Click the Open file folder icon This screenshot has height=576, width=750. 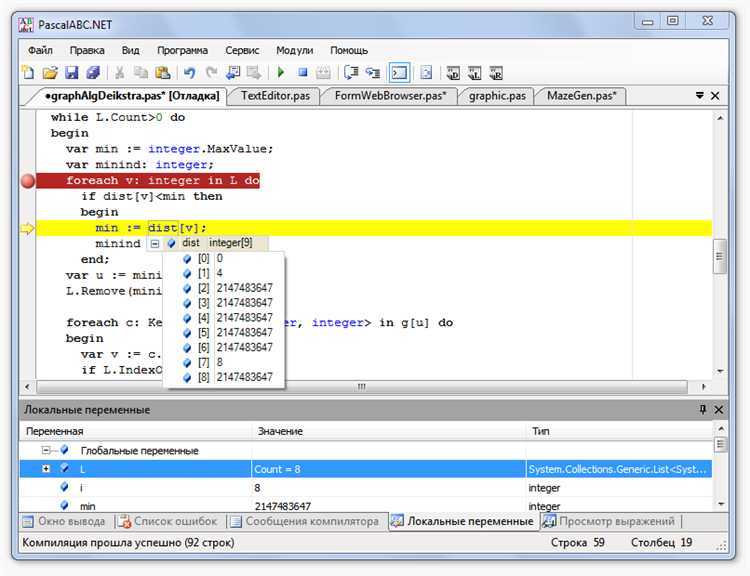pos(50,72)
